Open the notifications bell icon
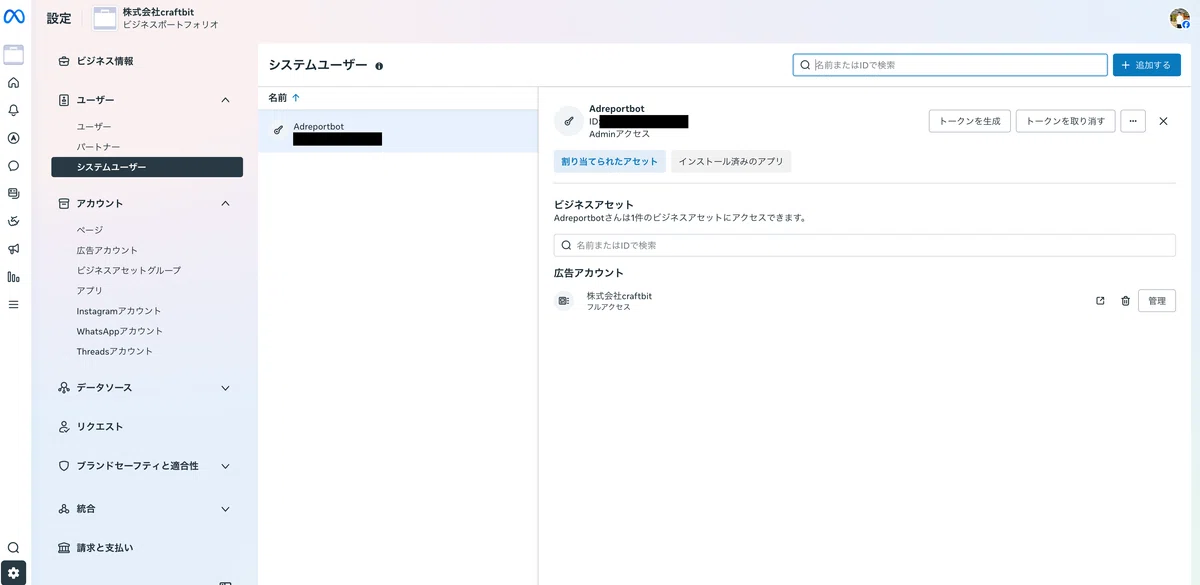This screenshot has width=1200, height=585. [x=13, y=110]
